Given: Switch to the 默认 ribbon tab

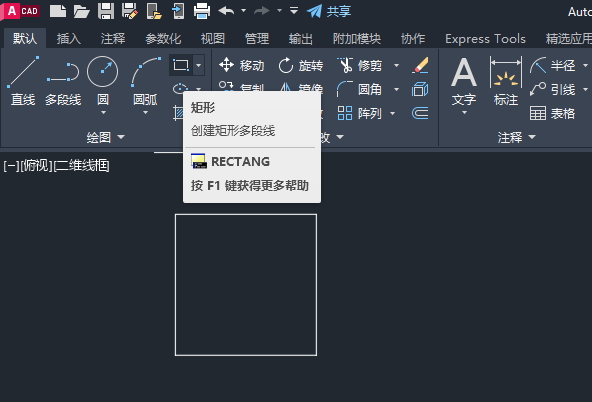Looking at the screenshot, I should [25, 39].
